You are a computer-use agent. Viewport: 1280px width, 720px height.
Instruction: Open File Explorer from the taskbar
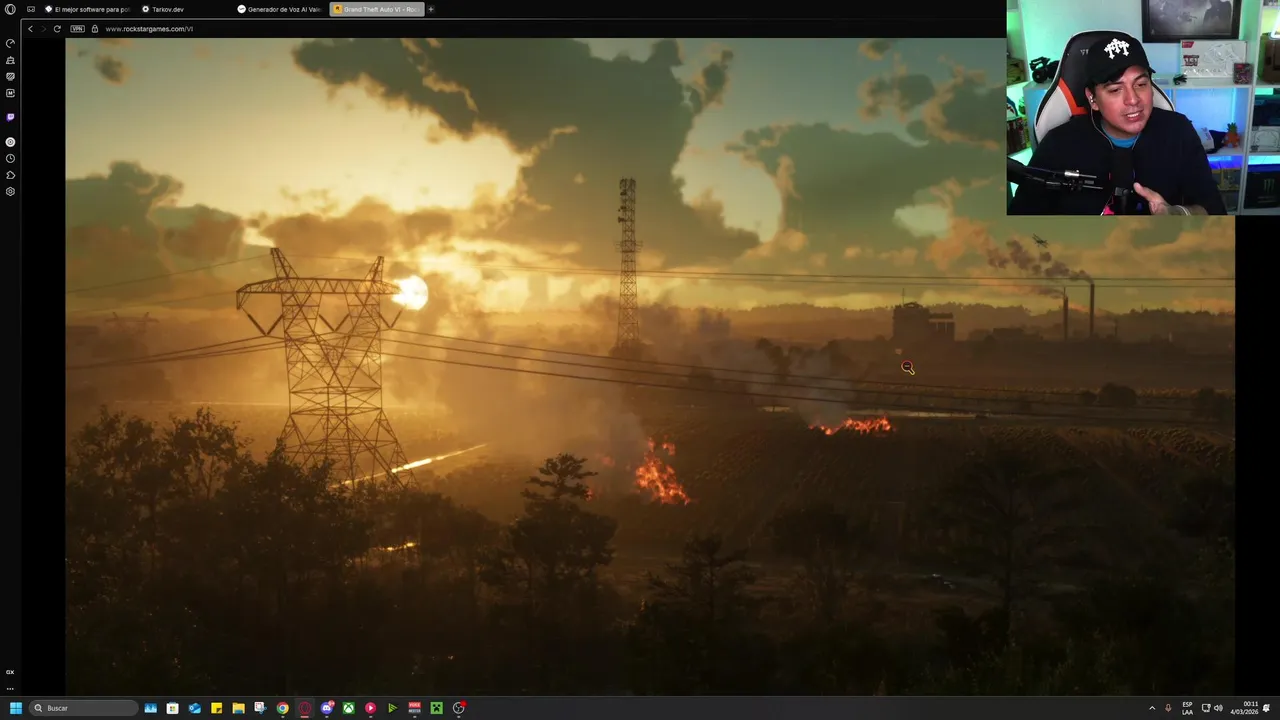click(238, 708)
